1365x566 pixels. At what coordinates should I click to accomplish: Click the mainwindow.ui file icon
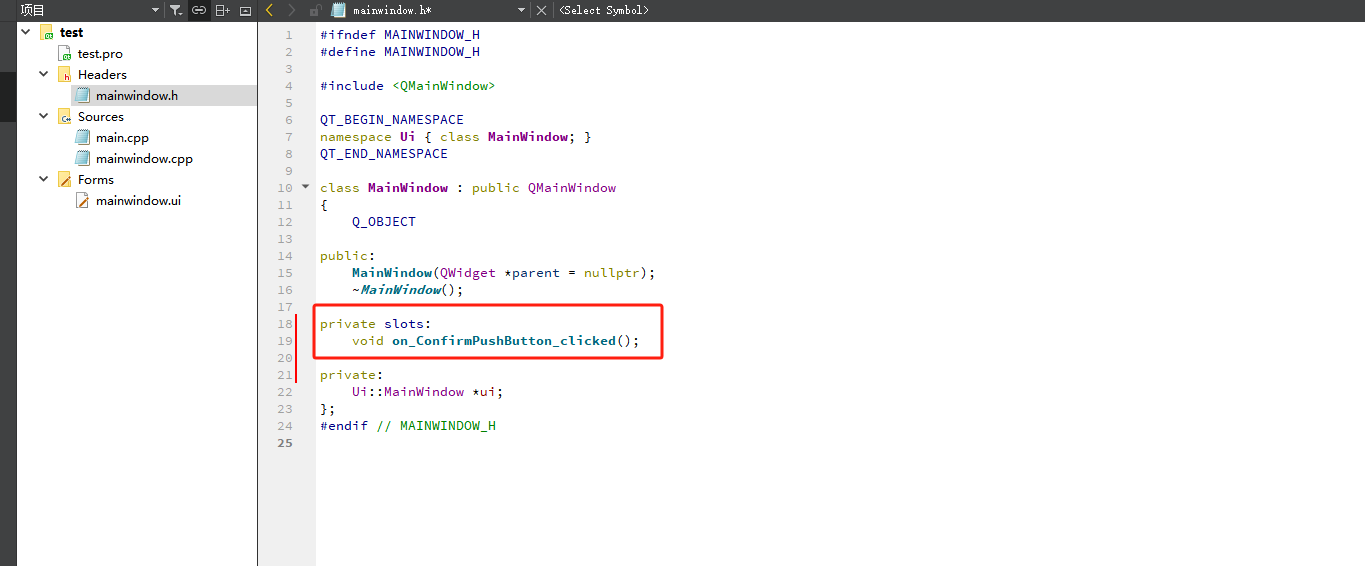click(83, 200)
